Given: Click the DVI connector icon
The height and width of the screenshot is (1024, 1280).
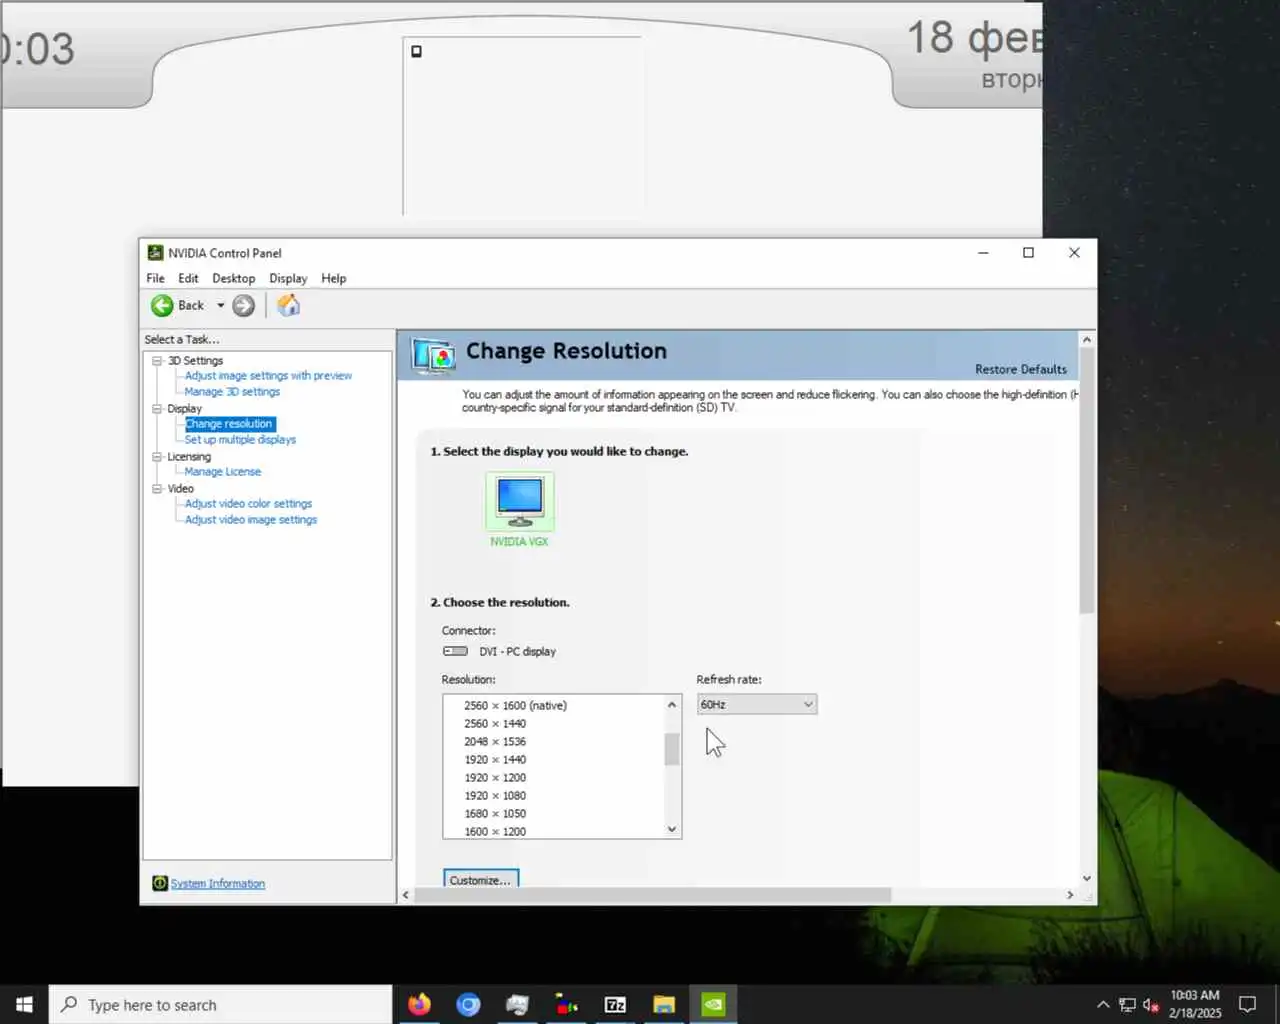Looking at the screenshot, I should (455, 651).
